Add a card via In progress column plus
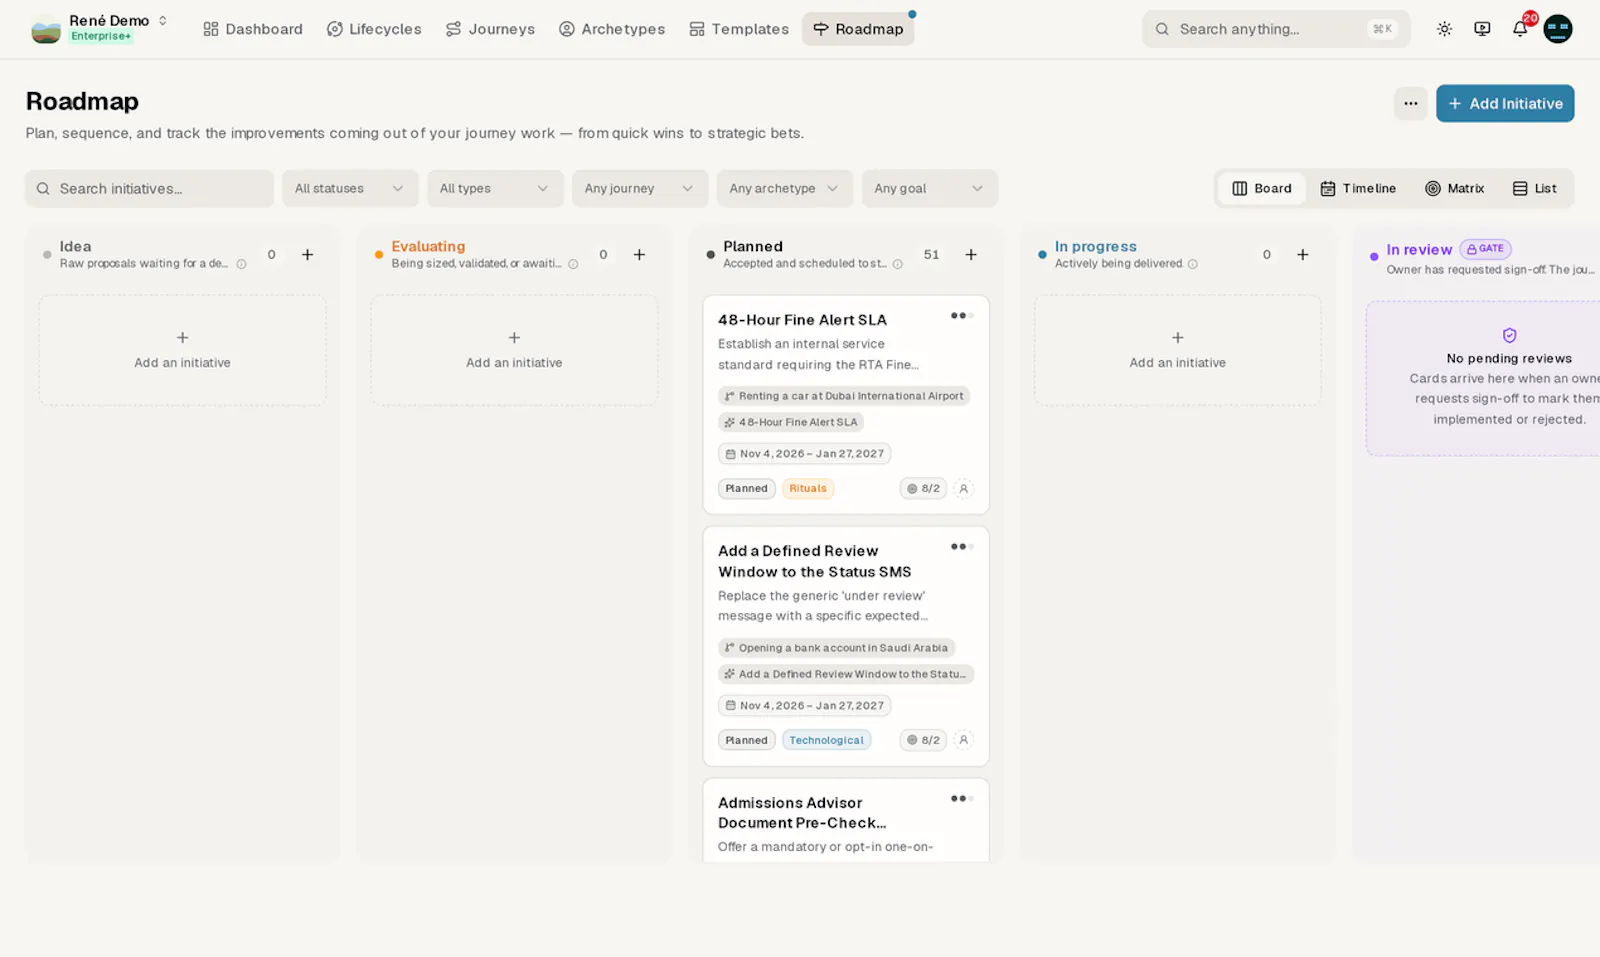Image resolution: width=1600 pixels, height=957 pixels. point(1303,255)
